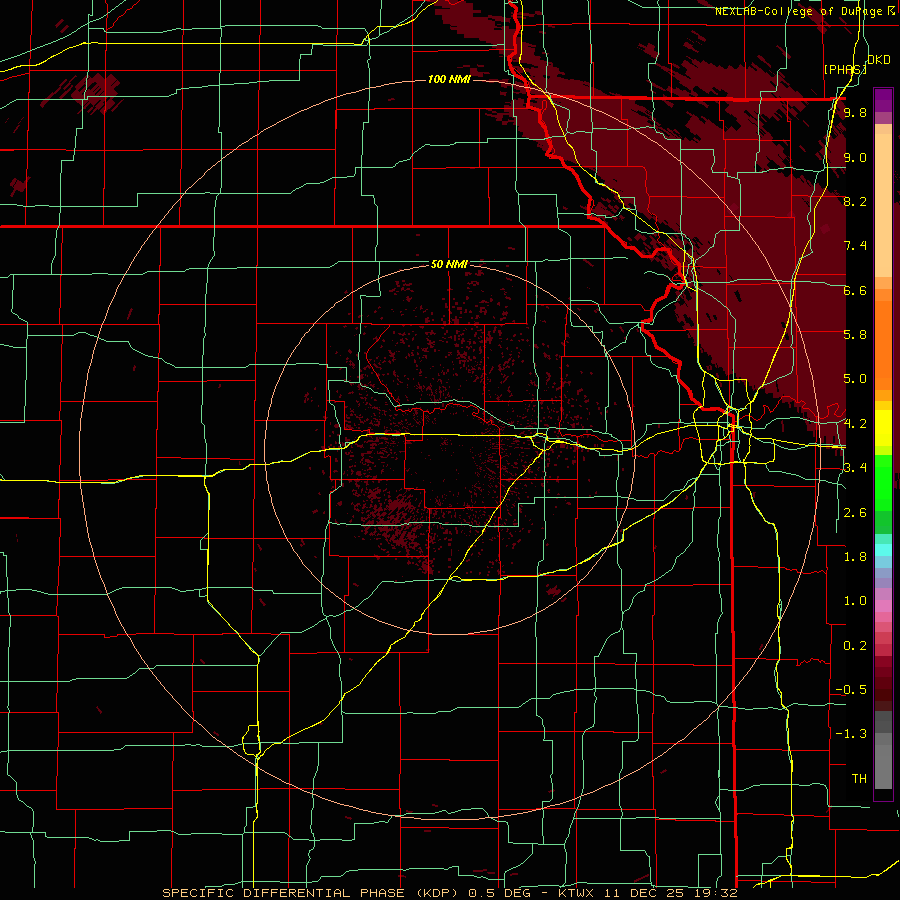Click the purple segment atop the color bar

pyautogui.click(x=883, y=100)
